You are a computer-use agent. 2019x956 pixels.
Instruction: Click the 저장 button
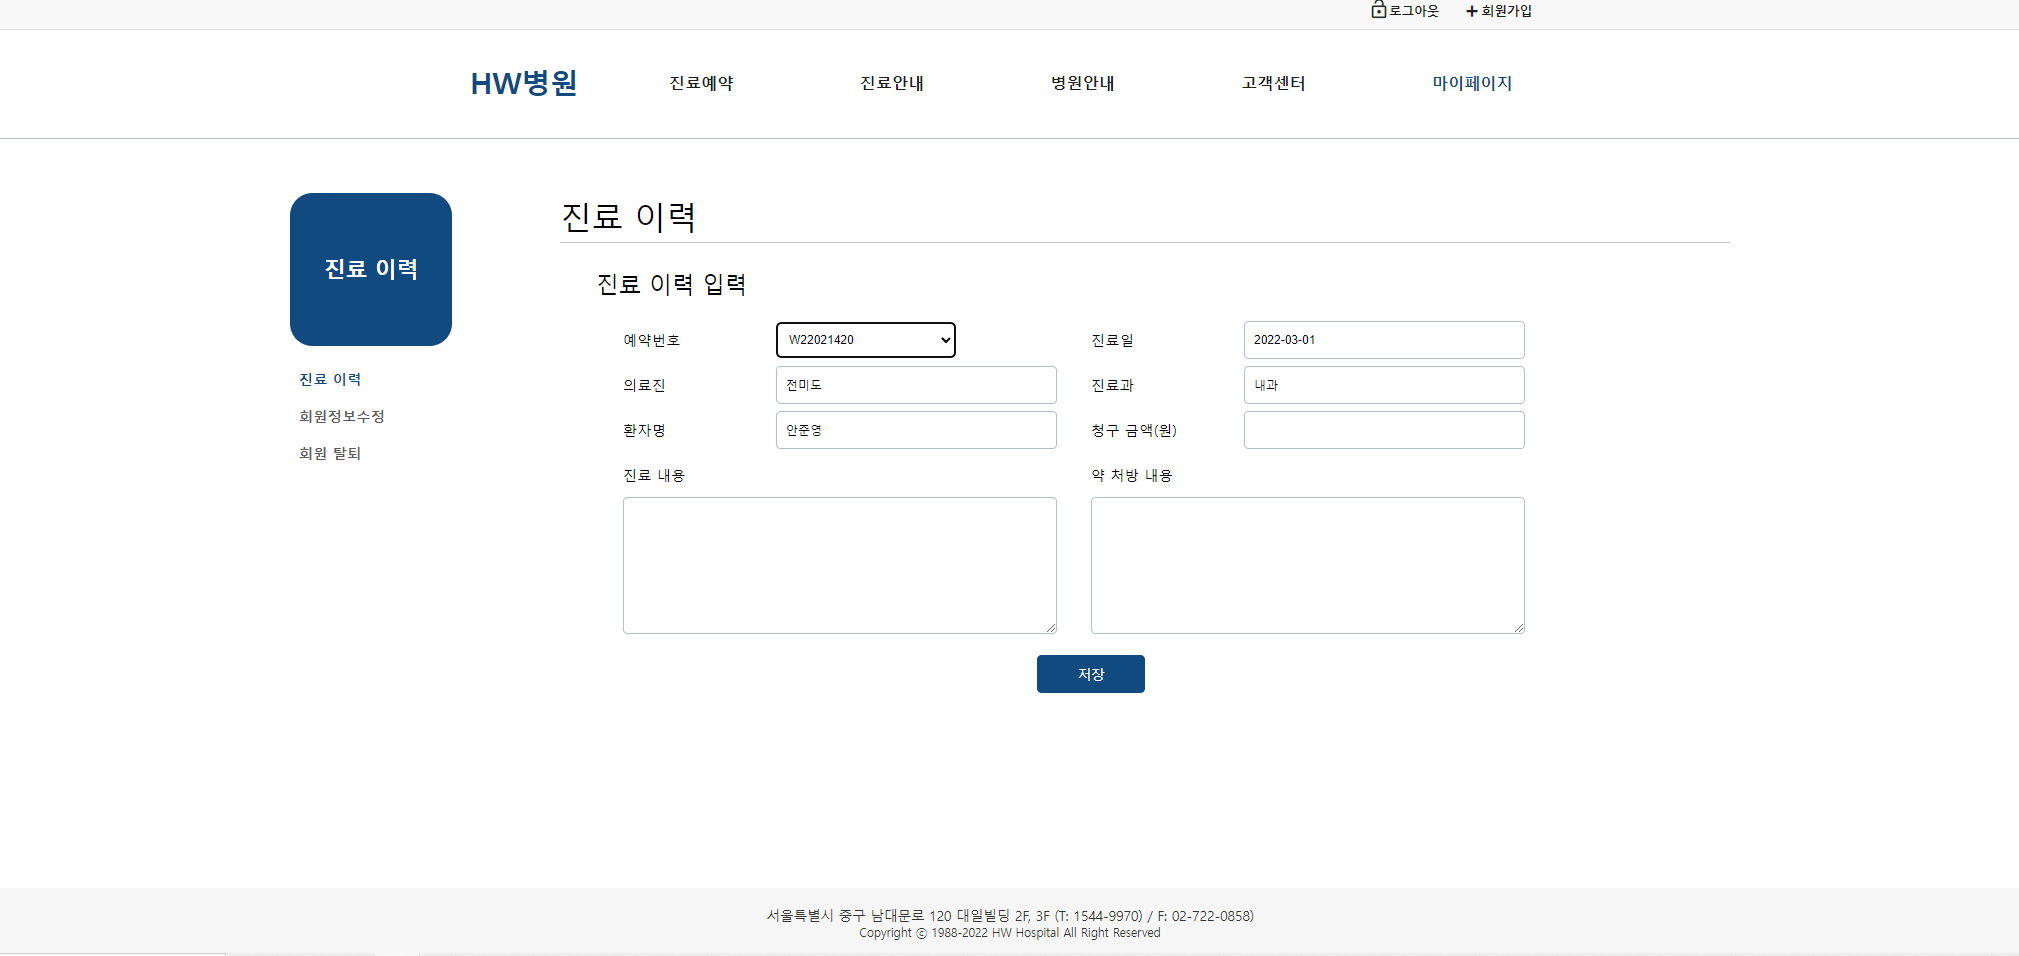[x=1090, y=673]
